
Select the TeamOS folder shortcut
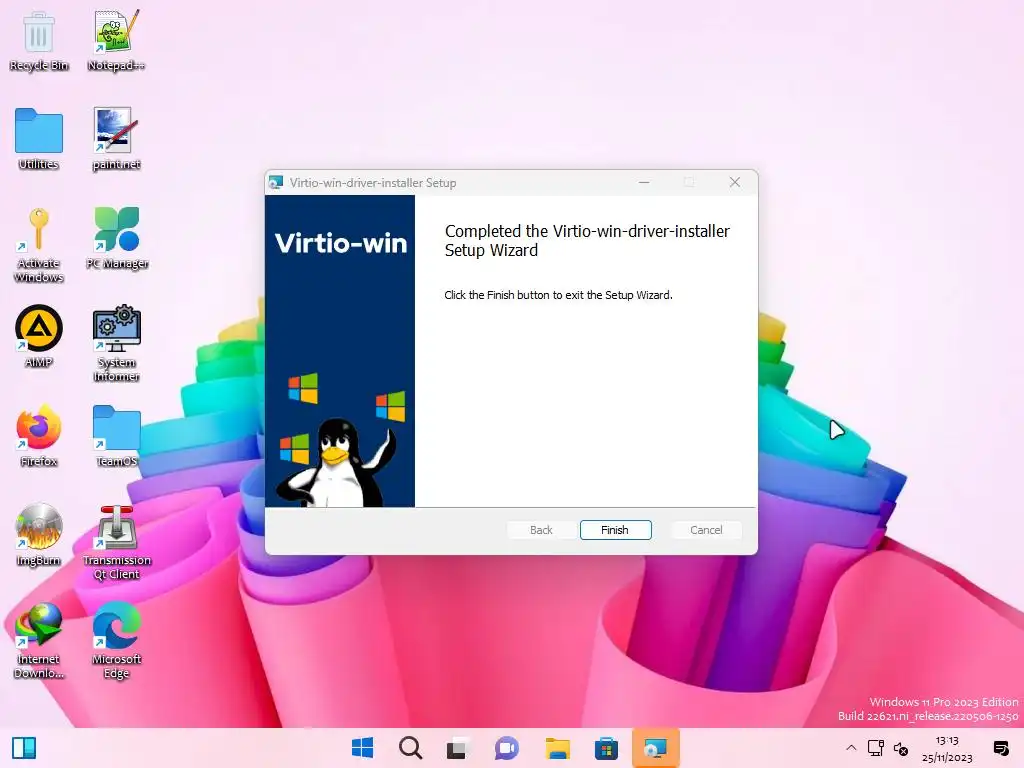116,436
